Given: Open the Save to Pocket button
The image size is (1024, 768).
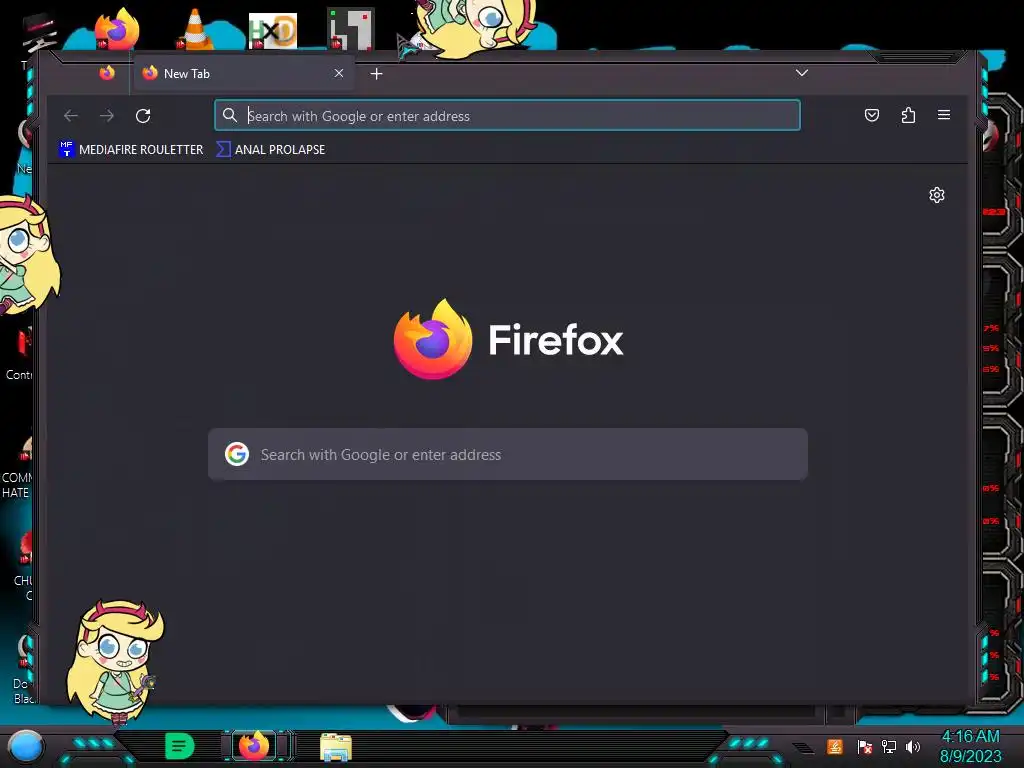Looking at the screenshot, I should [x=872, y=116].
